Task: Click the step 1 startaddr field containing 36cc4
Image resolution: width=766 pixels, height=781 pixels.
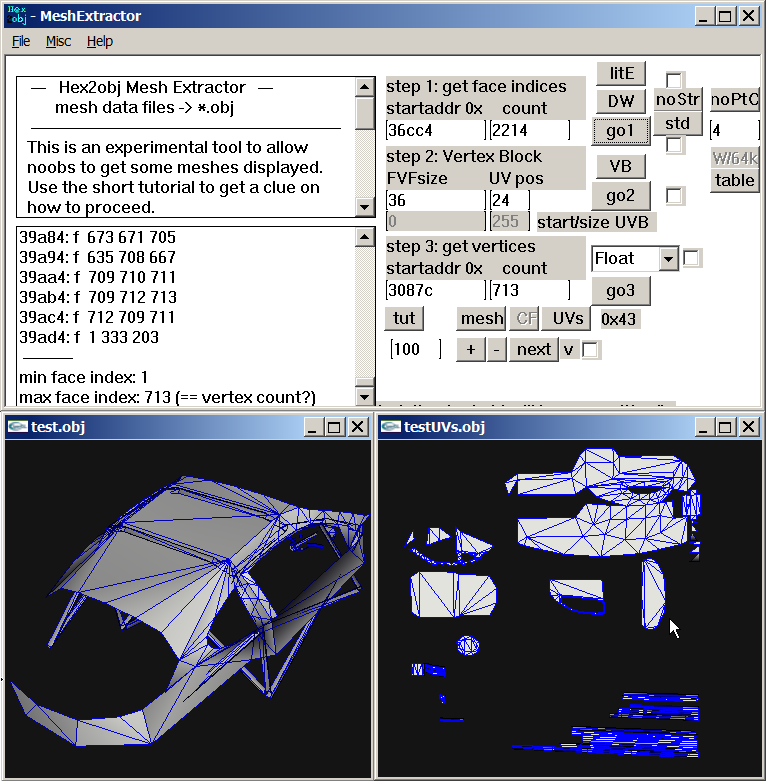Action: point(435,130)
